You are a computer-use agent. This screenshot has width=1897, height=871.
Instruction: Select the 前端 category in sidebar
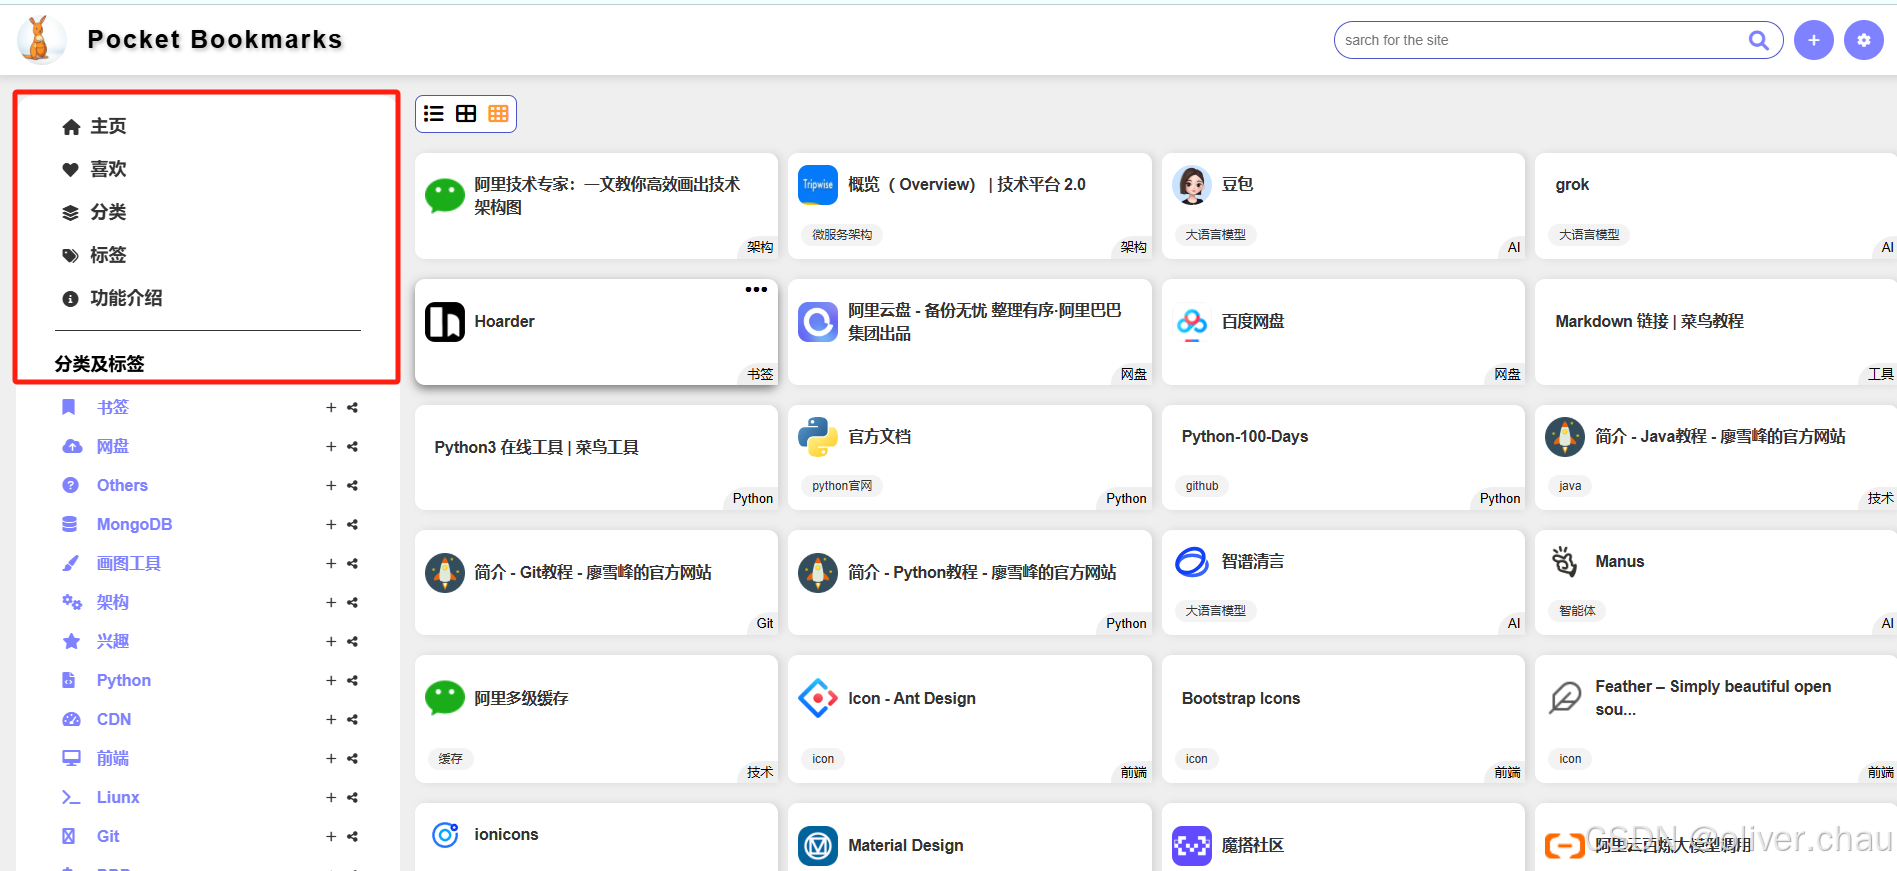click(x=112, y=758)
